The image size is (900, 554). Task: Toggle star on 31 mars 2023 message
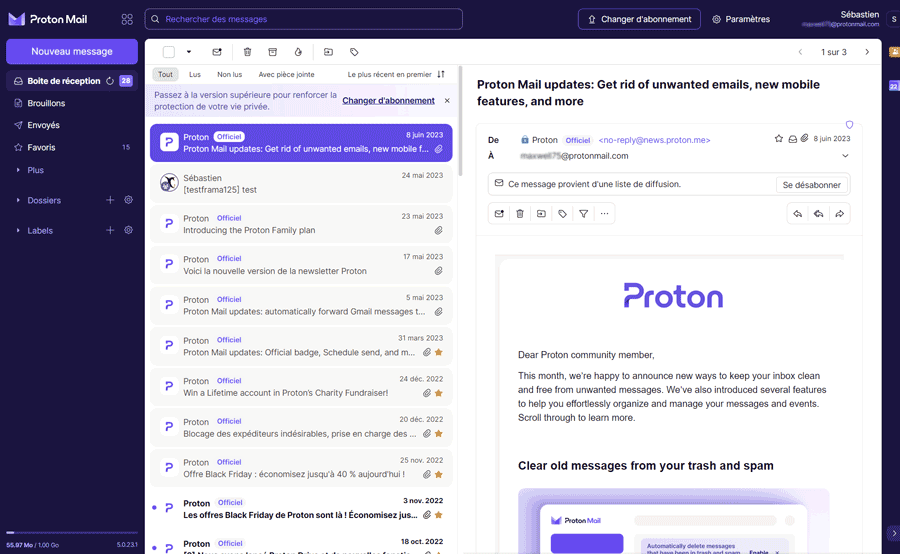point(439,352)
